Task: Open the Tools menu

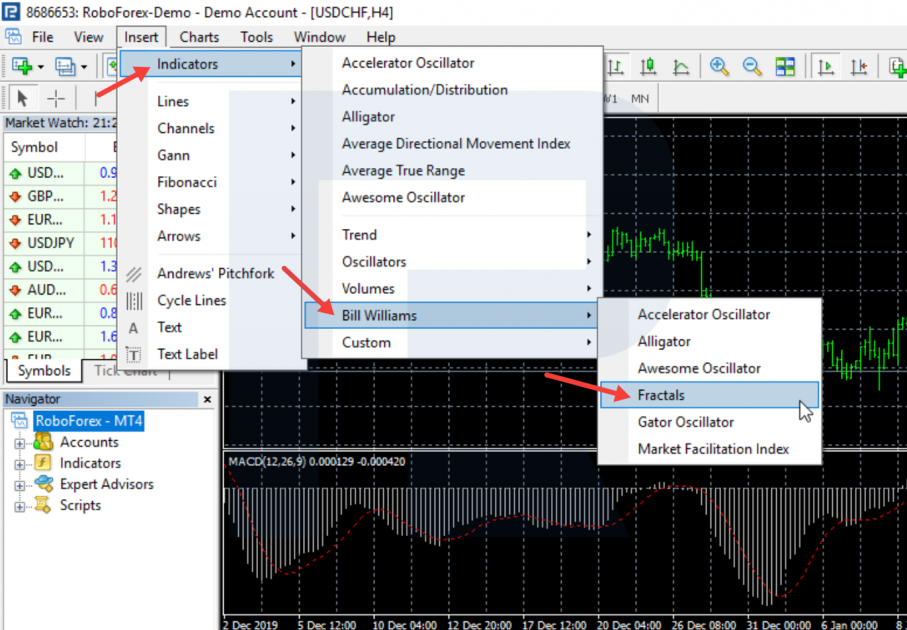Action: tap(257, 38)
